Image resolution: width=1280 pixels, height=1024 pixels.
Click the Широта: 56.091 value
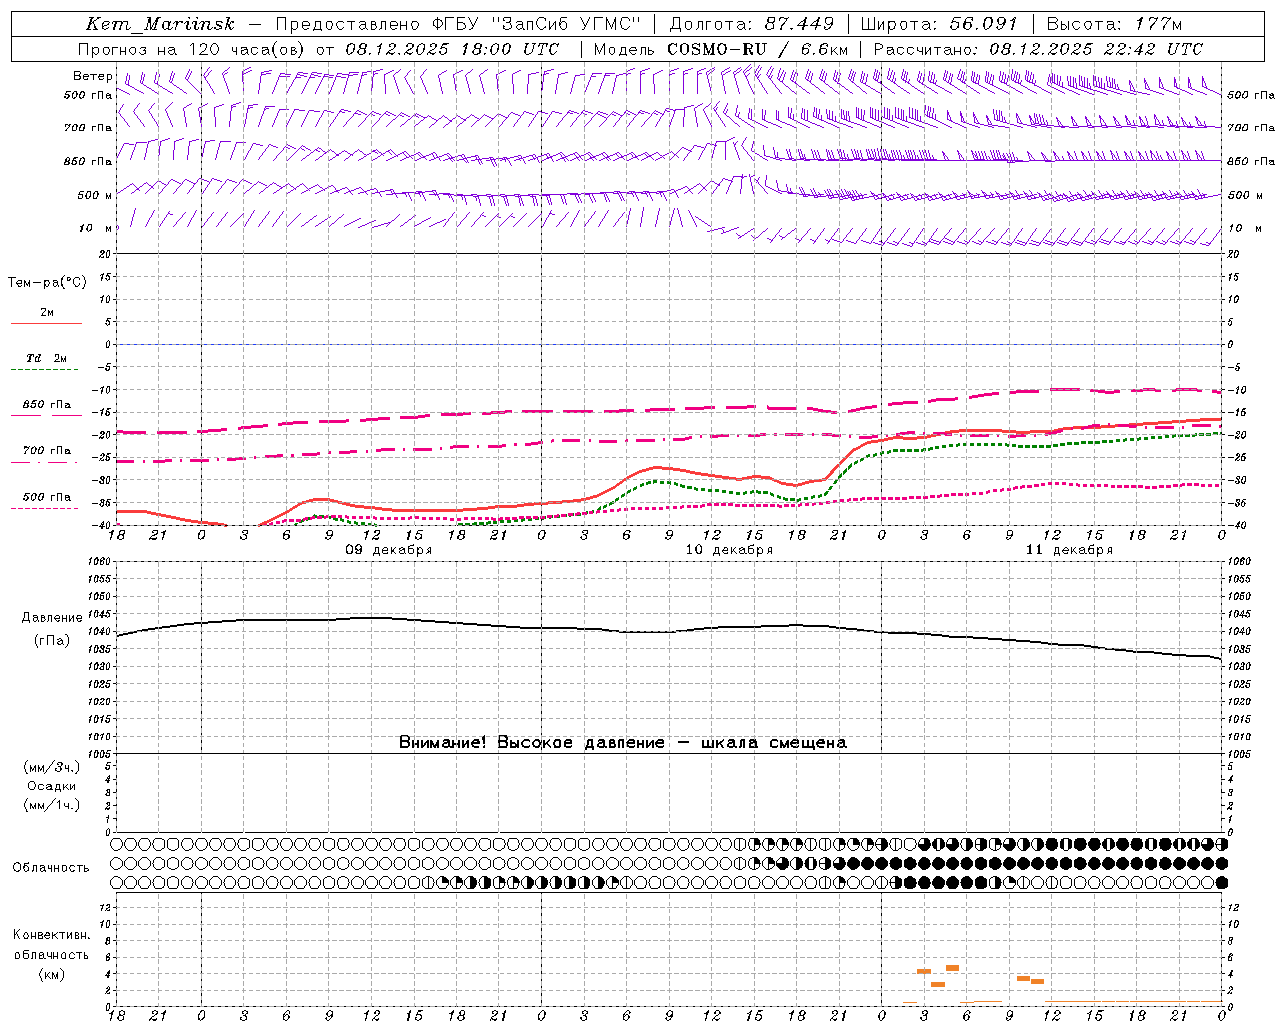[x=939, y=24]
